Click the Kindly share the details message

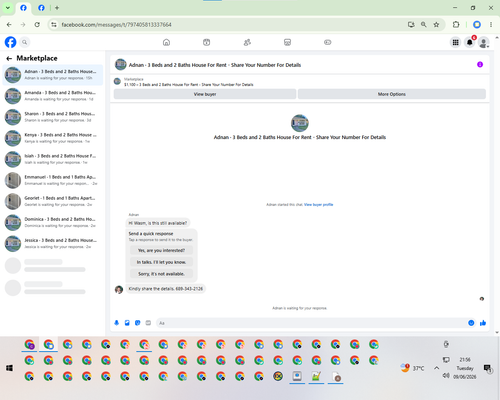pyautogui.click(x=166, y=289)
